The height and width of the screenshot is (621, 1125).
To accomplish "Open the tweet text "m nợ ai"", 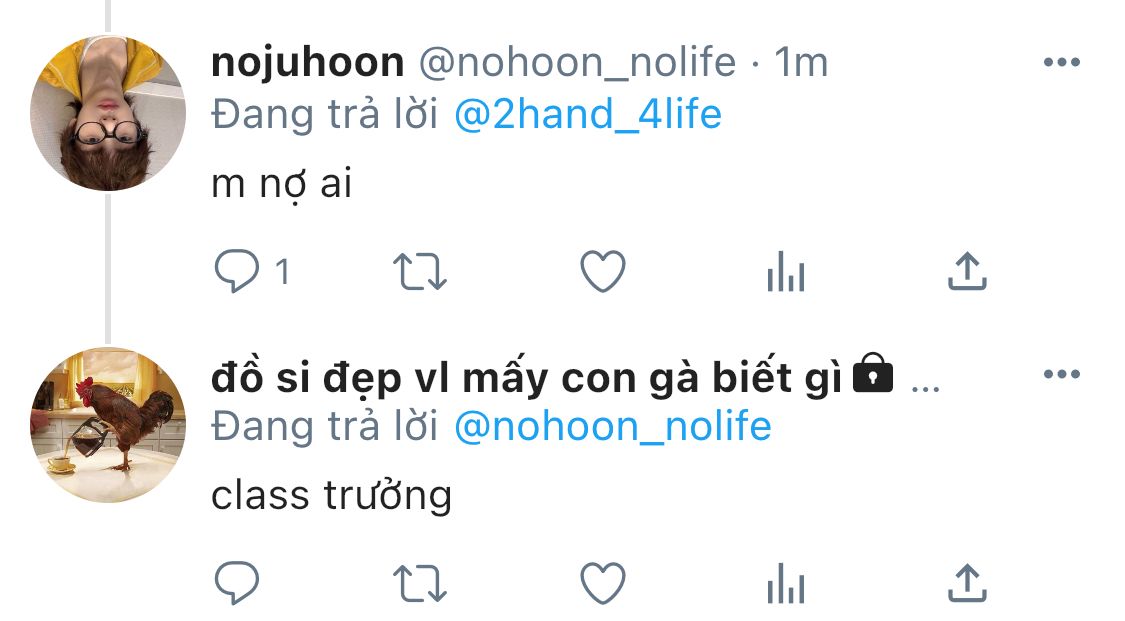I will click(x=281, y=184).
